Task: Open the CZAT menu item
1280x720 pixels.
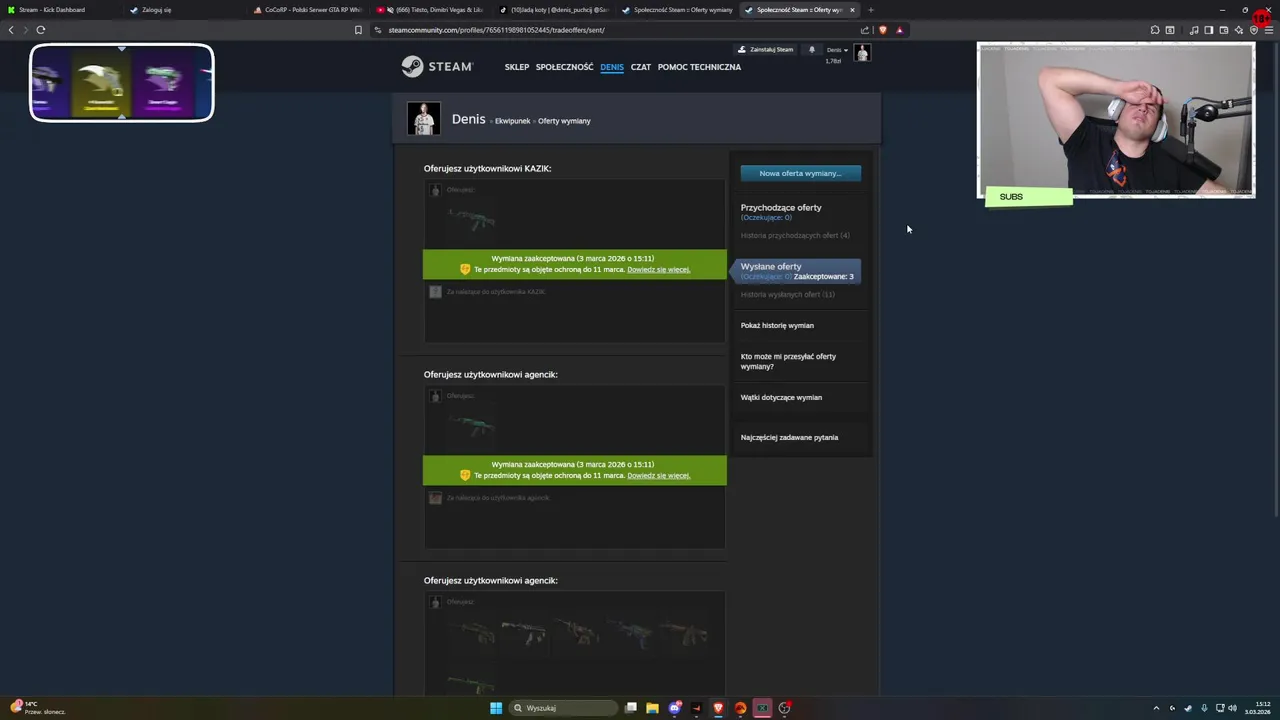Action: coord(641,67)
